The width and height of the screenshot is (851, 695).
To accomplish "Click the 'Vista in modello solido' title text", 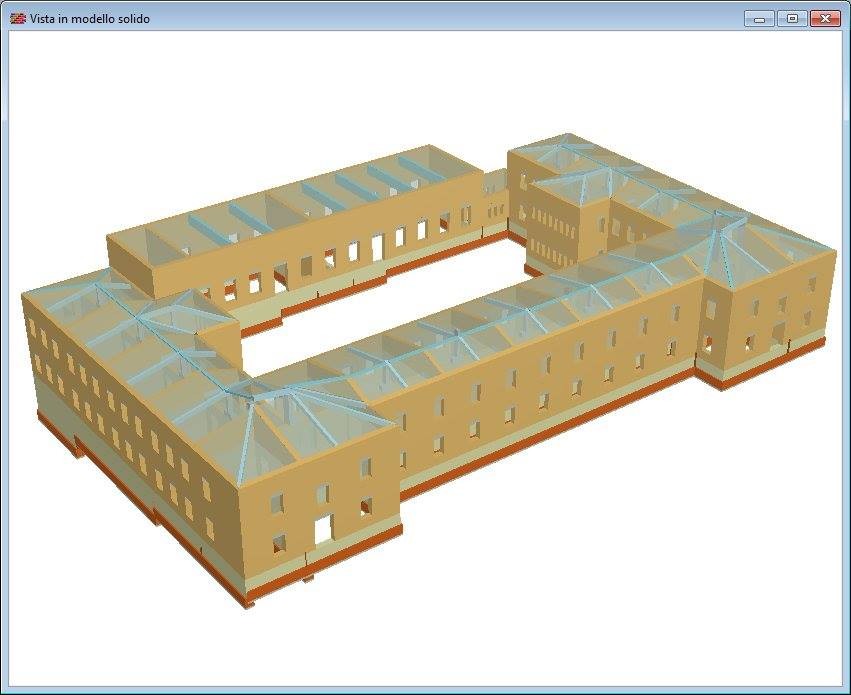I will click(90, 19).
